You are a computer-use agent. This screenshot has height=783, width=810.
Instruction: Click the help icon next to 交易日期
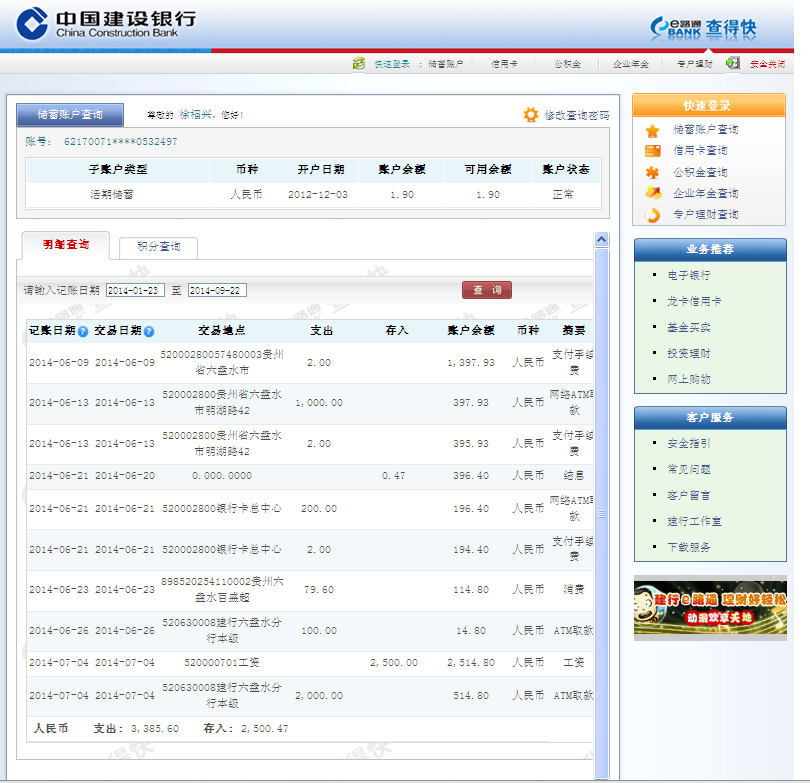(149, 331)
